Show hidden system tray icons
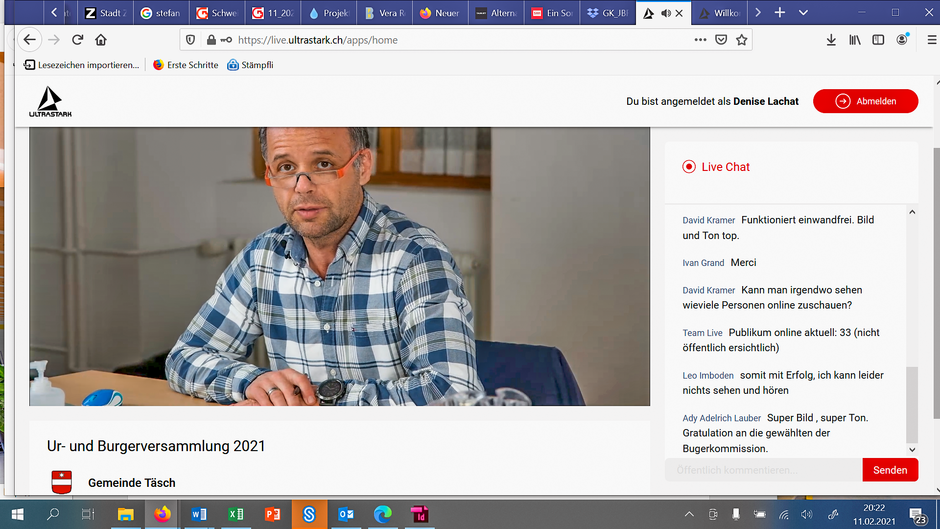Screen dimensions: 940x529 click(688, 514)
